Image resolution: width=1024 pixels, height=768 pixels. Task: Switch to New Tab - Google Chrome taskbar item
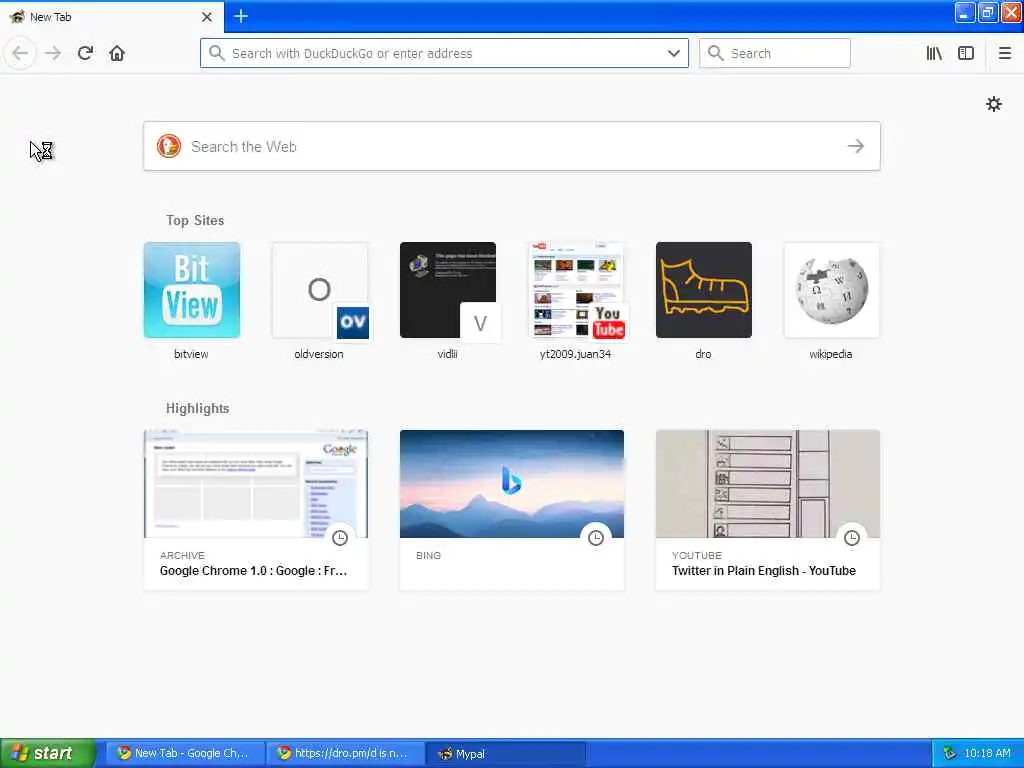(185, 754)
